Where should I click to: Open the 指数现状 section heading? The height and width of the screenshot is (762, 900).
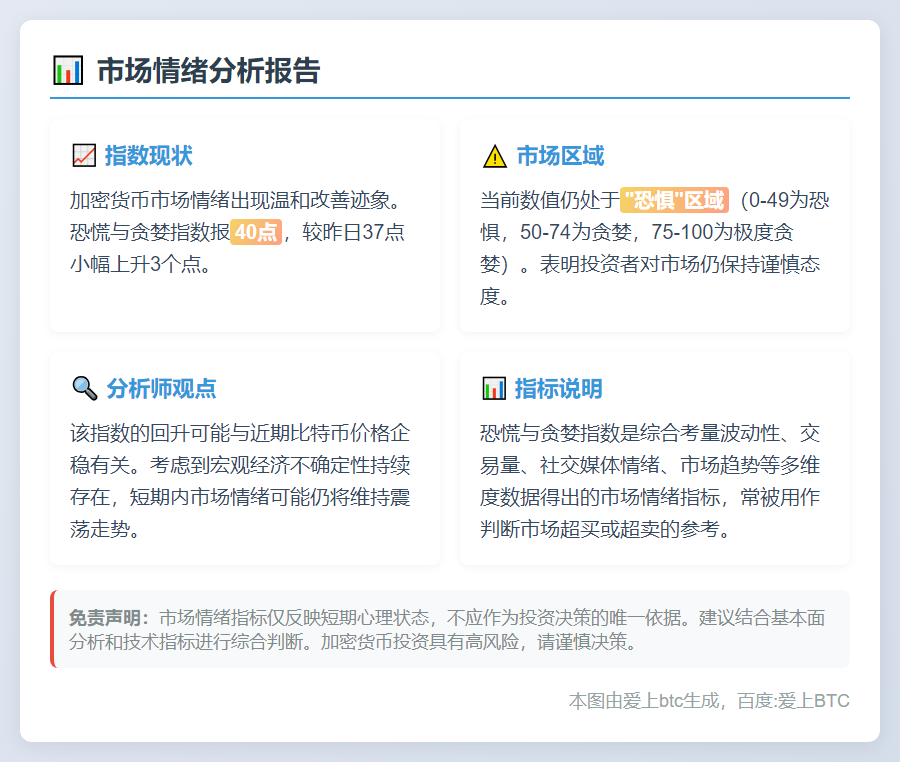148,156
